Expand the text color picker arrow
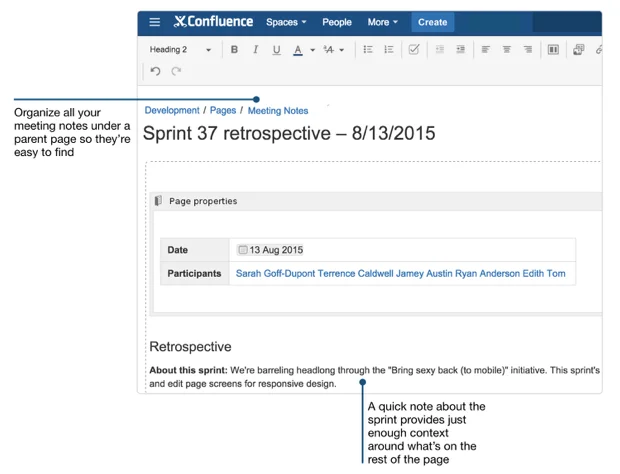620x474 pixels. 312,50
